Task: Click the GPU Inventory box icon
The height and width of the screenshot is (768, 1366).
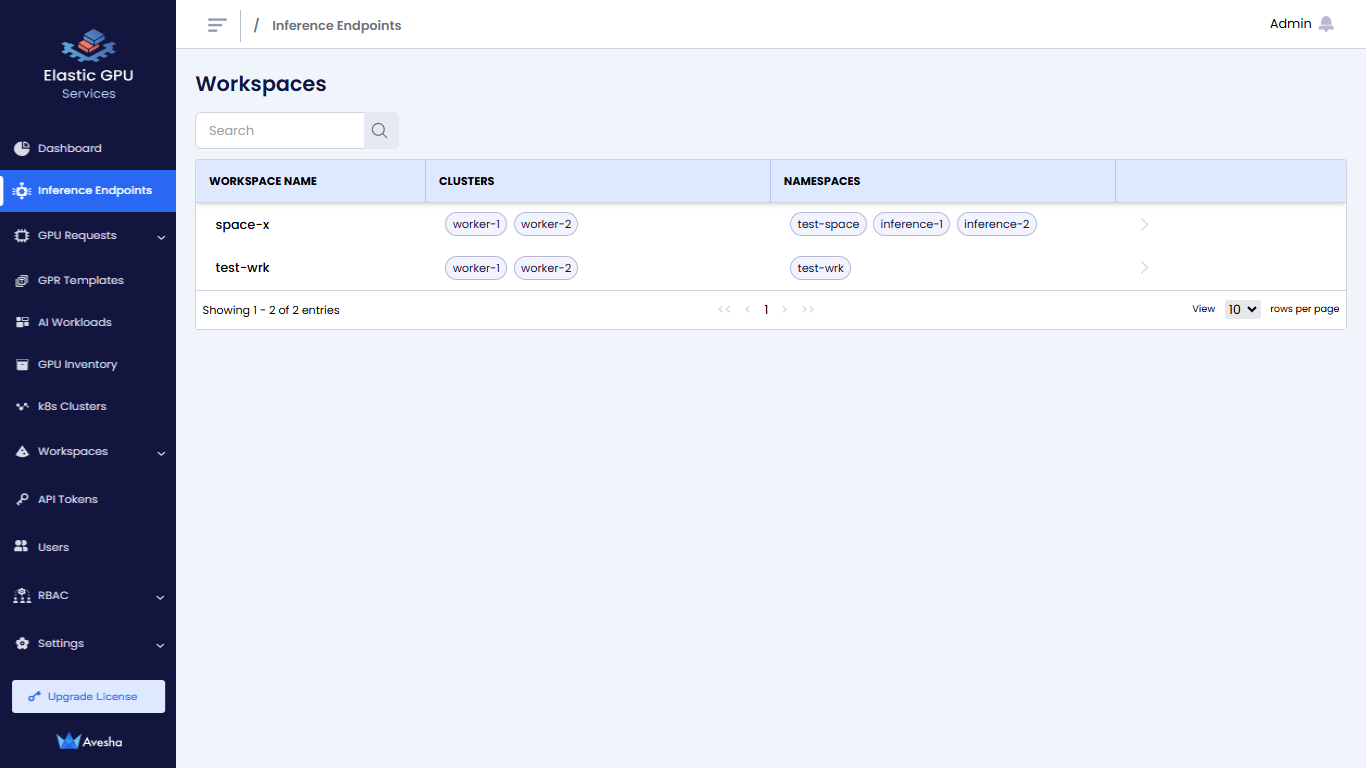Action: point(22,365)
